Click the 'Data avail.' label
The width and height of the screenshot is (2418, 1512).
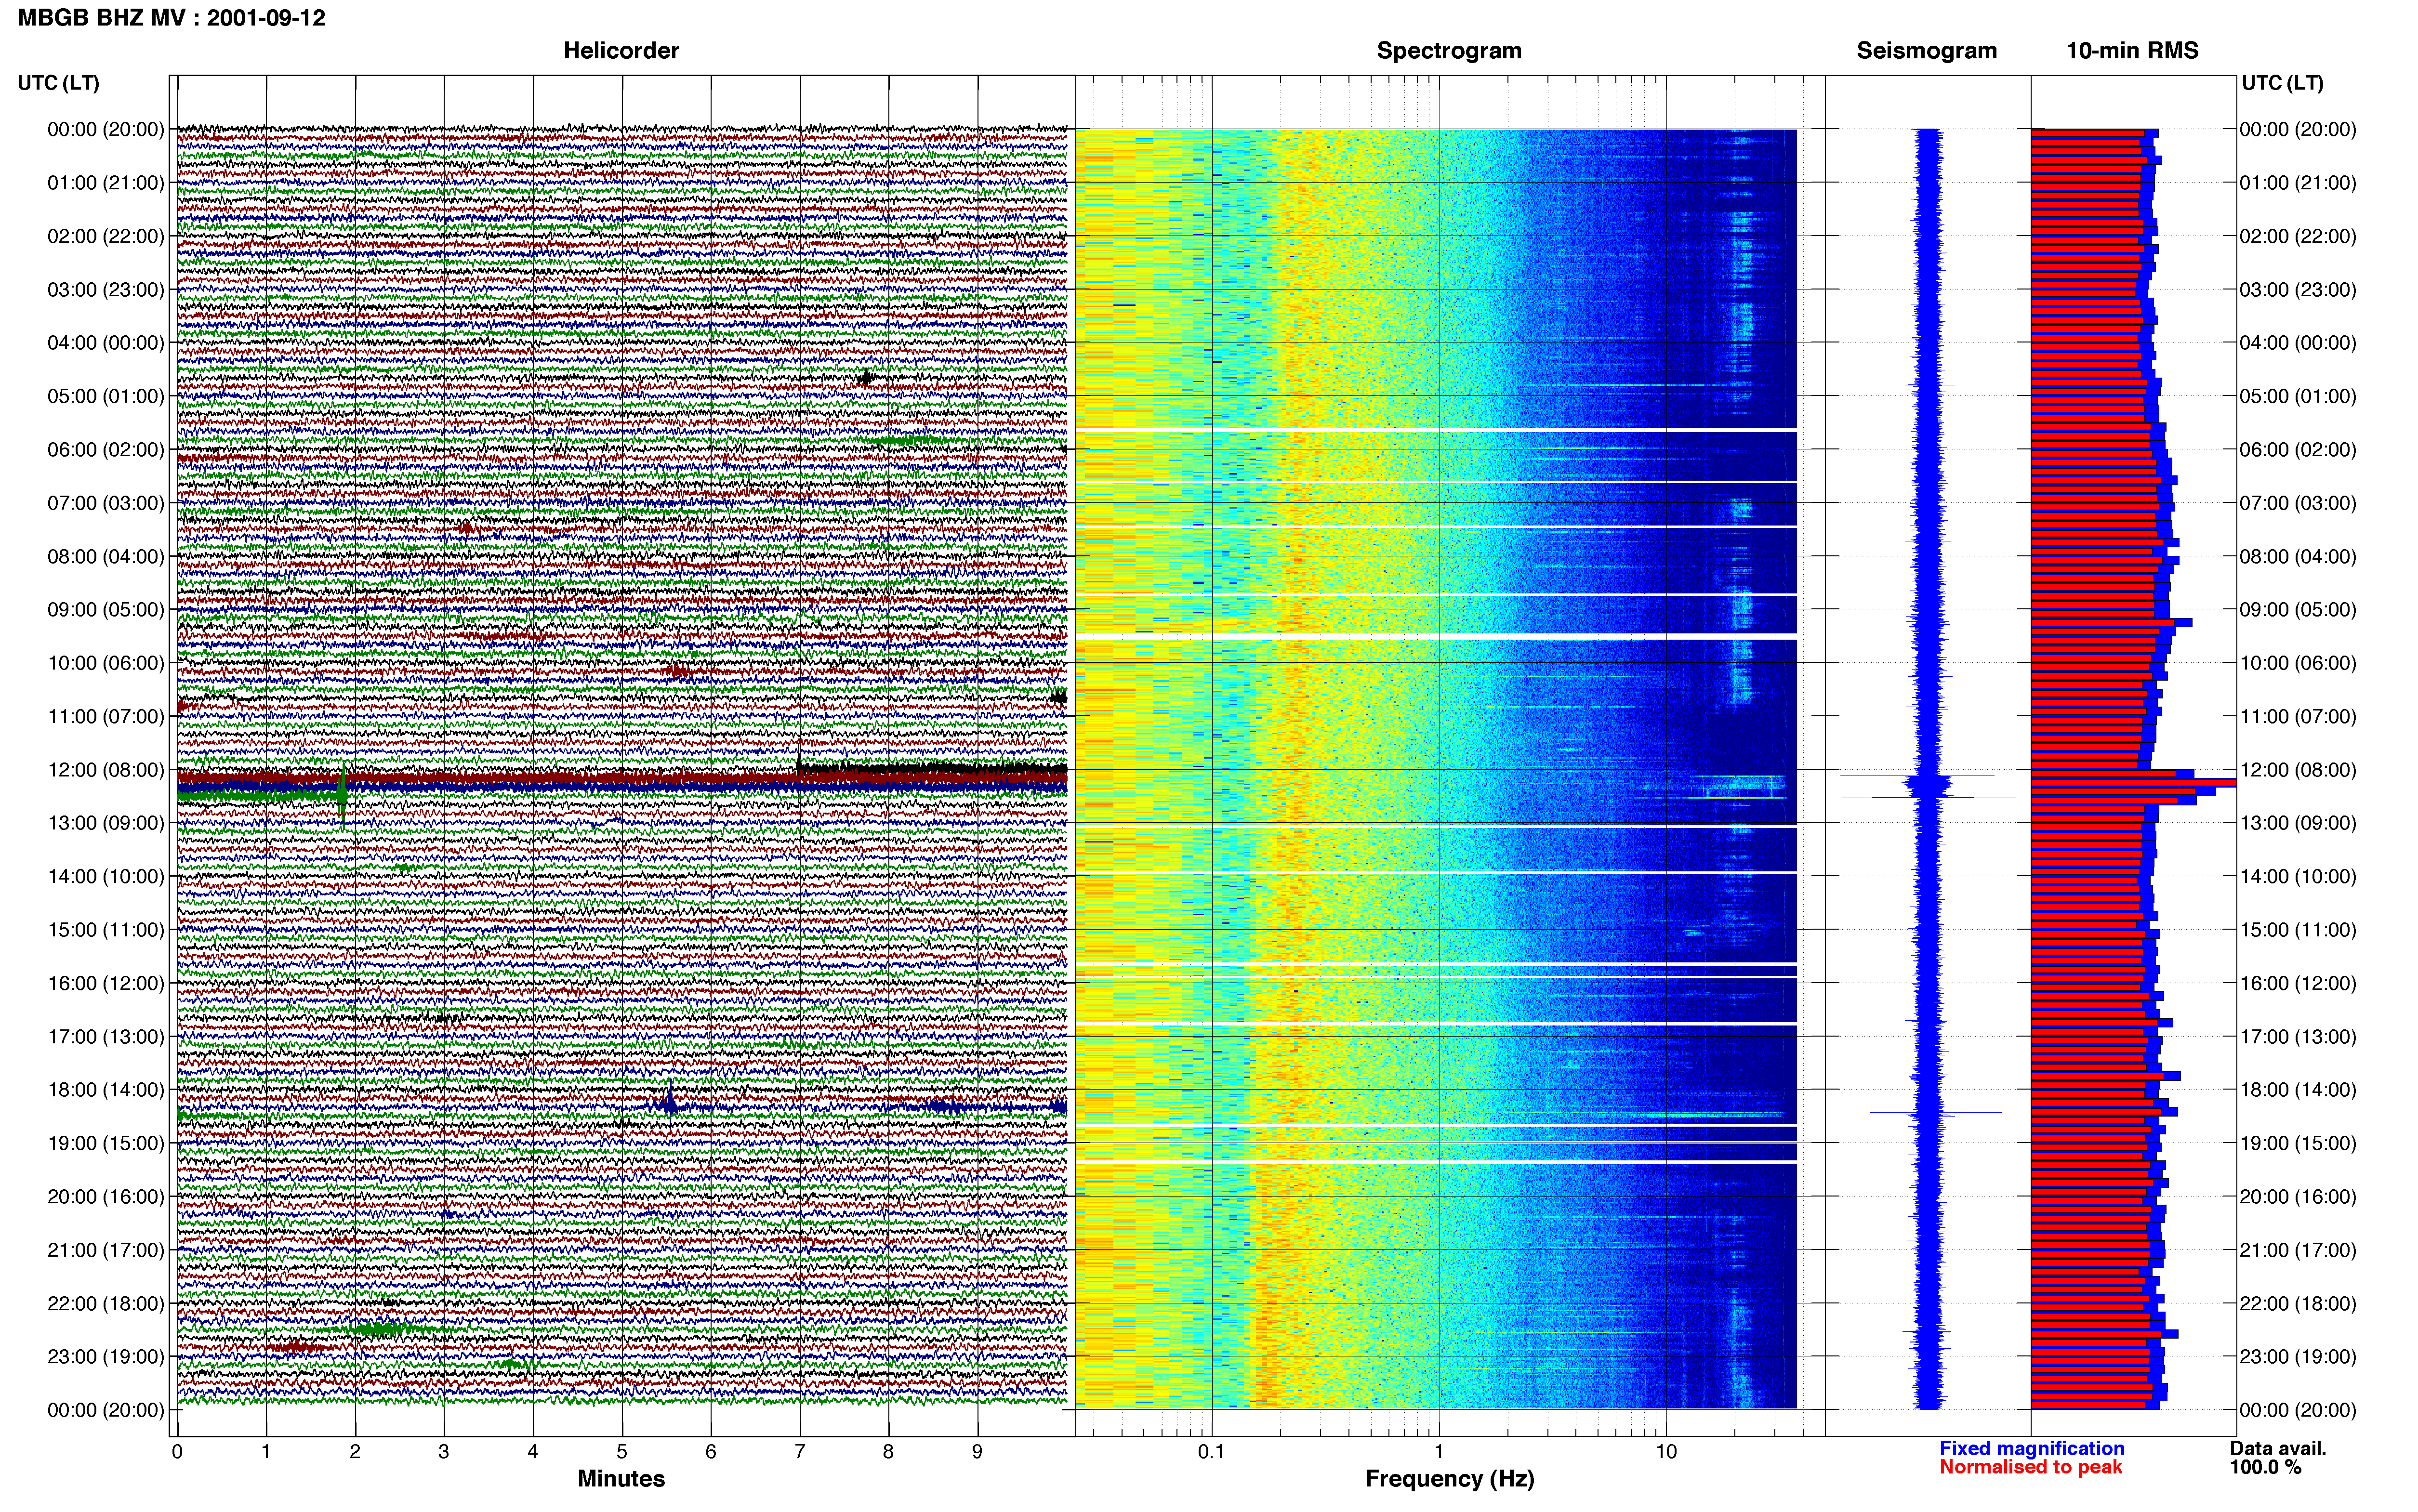(x=2278, y=1448)
